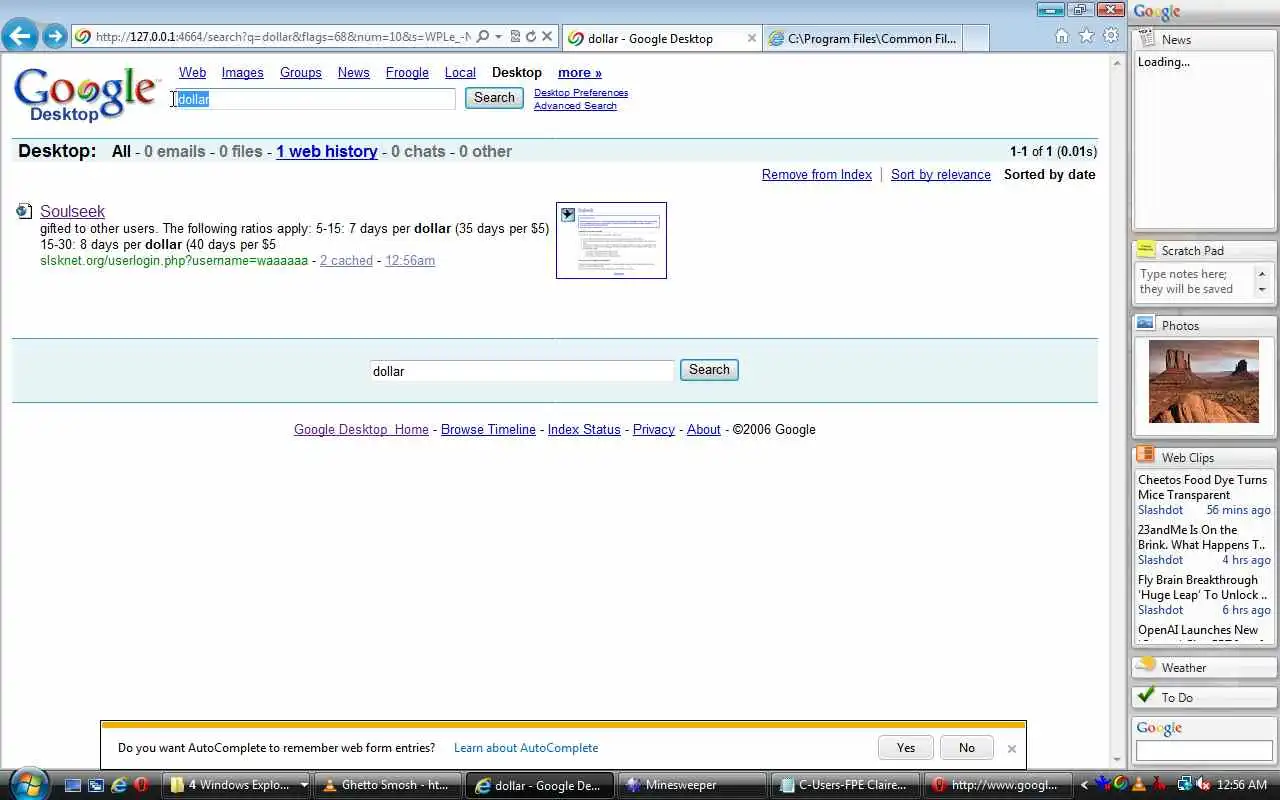
Task: Click 'Remove from Index' link
Action: pyautogui.click(x=817, y=174)
